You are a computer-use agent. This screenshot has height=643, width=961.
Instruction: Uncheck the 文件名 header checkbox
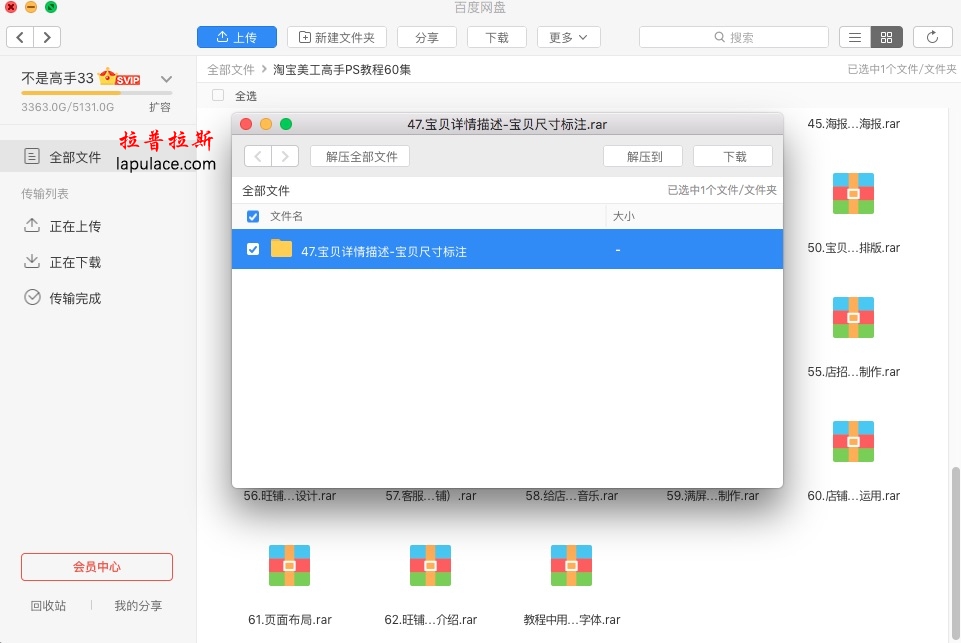point(253,216)
